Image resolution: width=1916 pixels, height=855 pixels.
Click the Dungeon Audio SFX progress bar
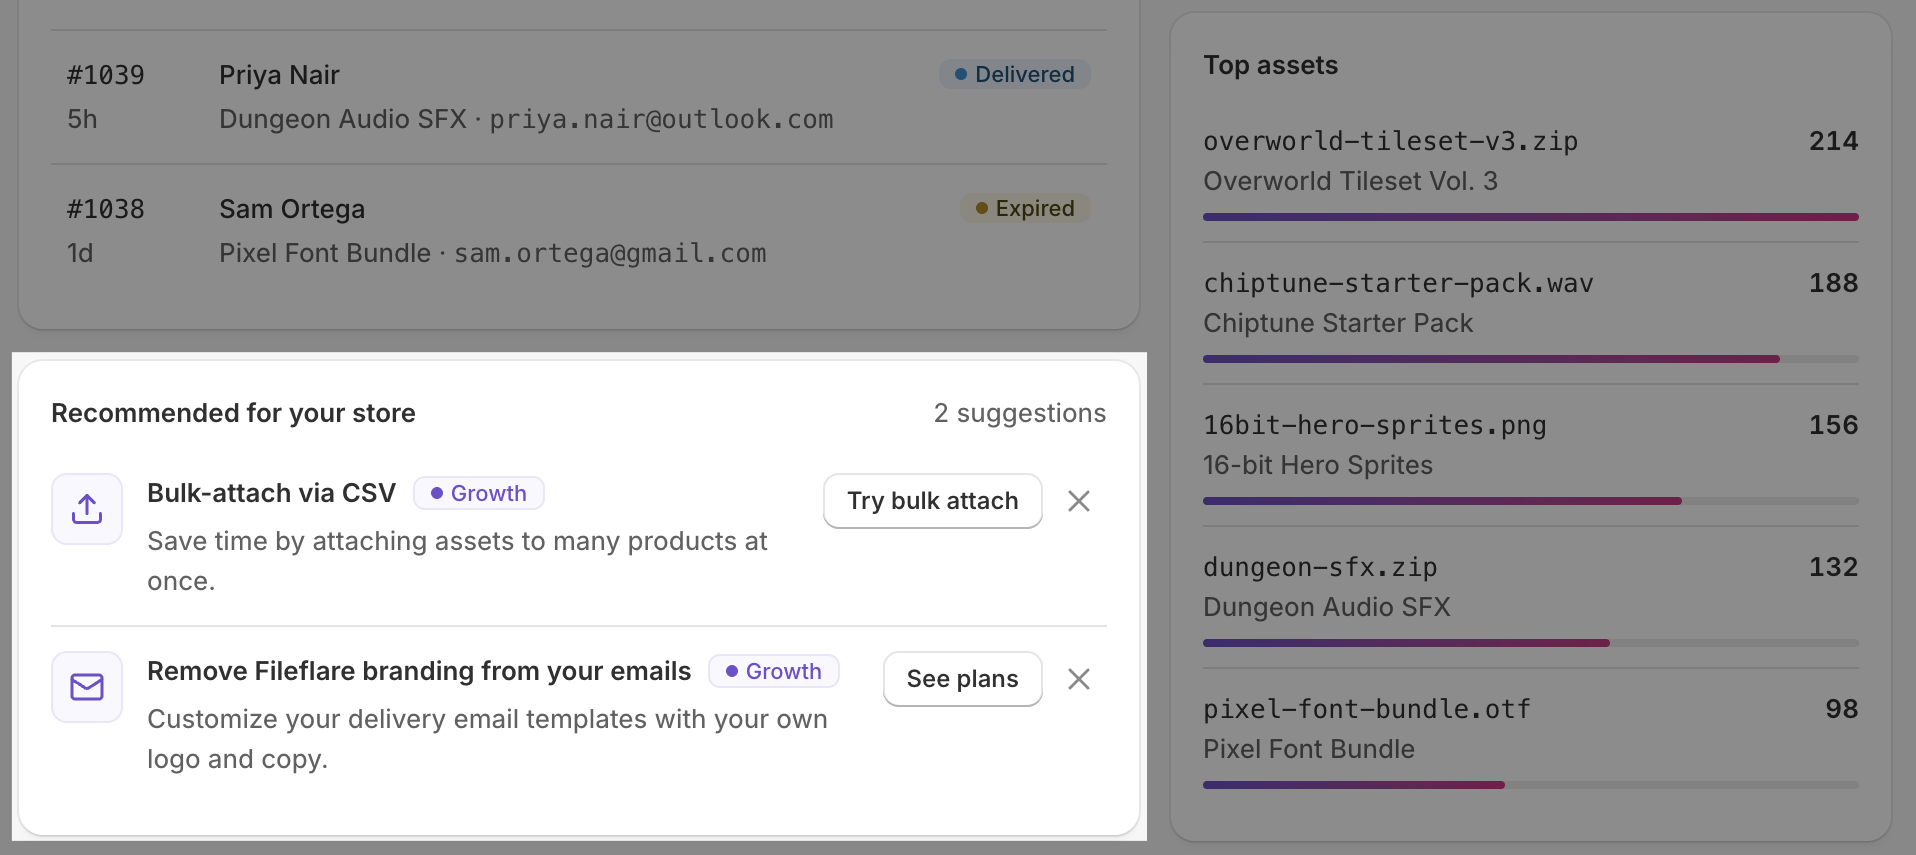[1531, 643]
